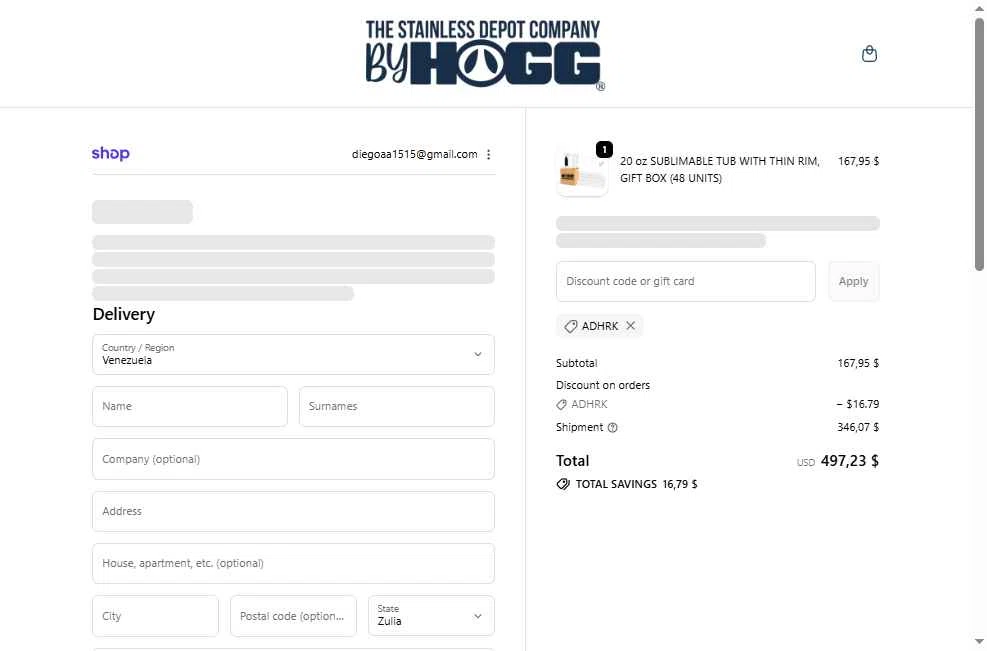Screen dimensions: 987x651
Task: Click the ADHRK applied discount tag
Action: 599,326
